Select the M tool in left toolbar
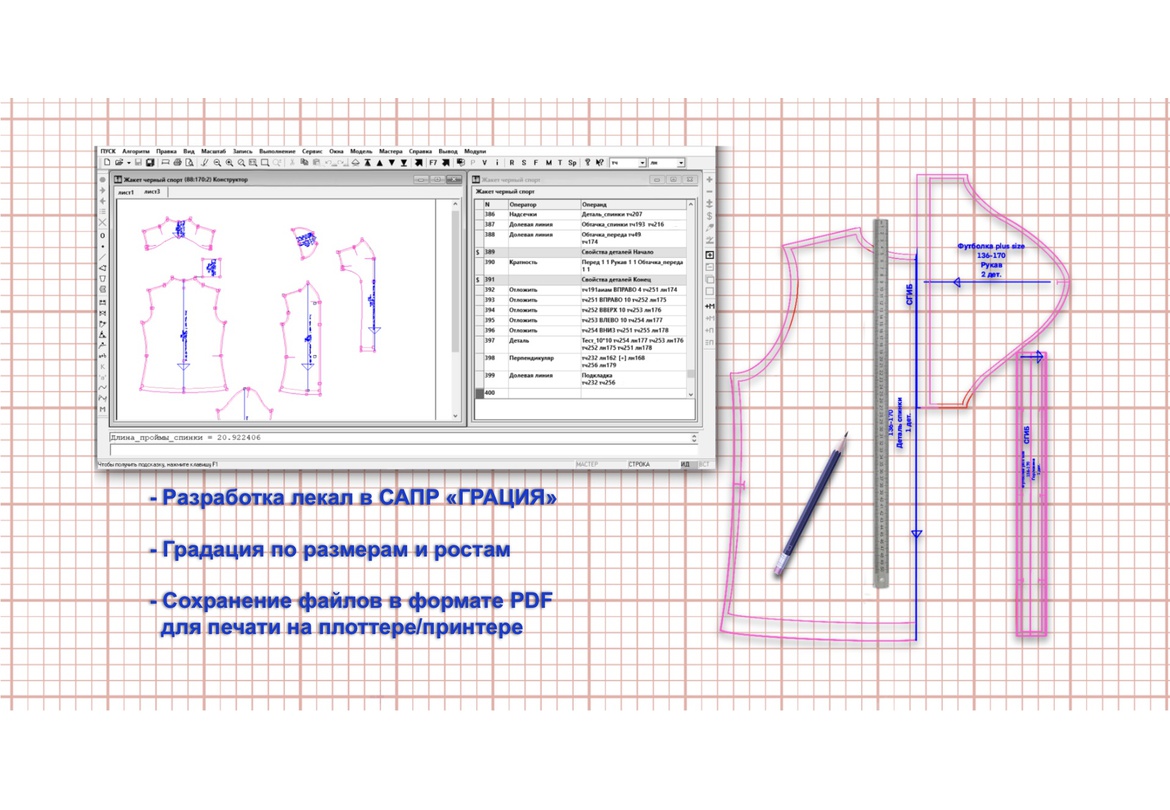Image resolution: width=1170 pixels, height=810 pixels. 103,410
